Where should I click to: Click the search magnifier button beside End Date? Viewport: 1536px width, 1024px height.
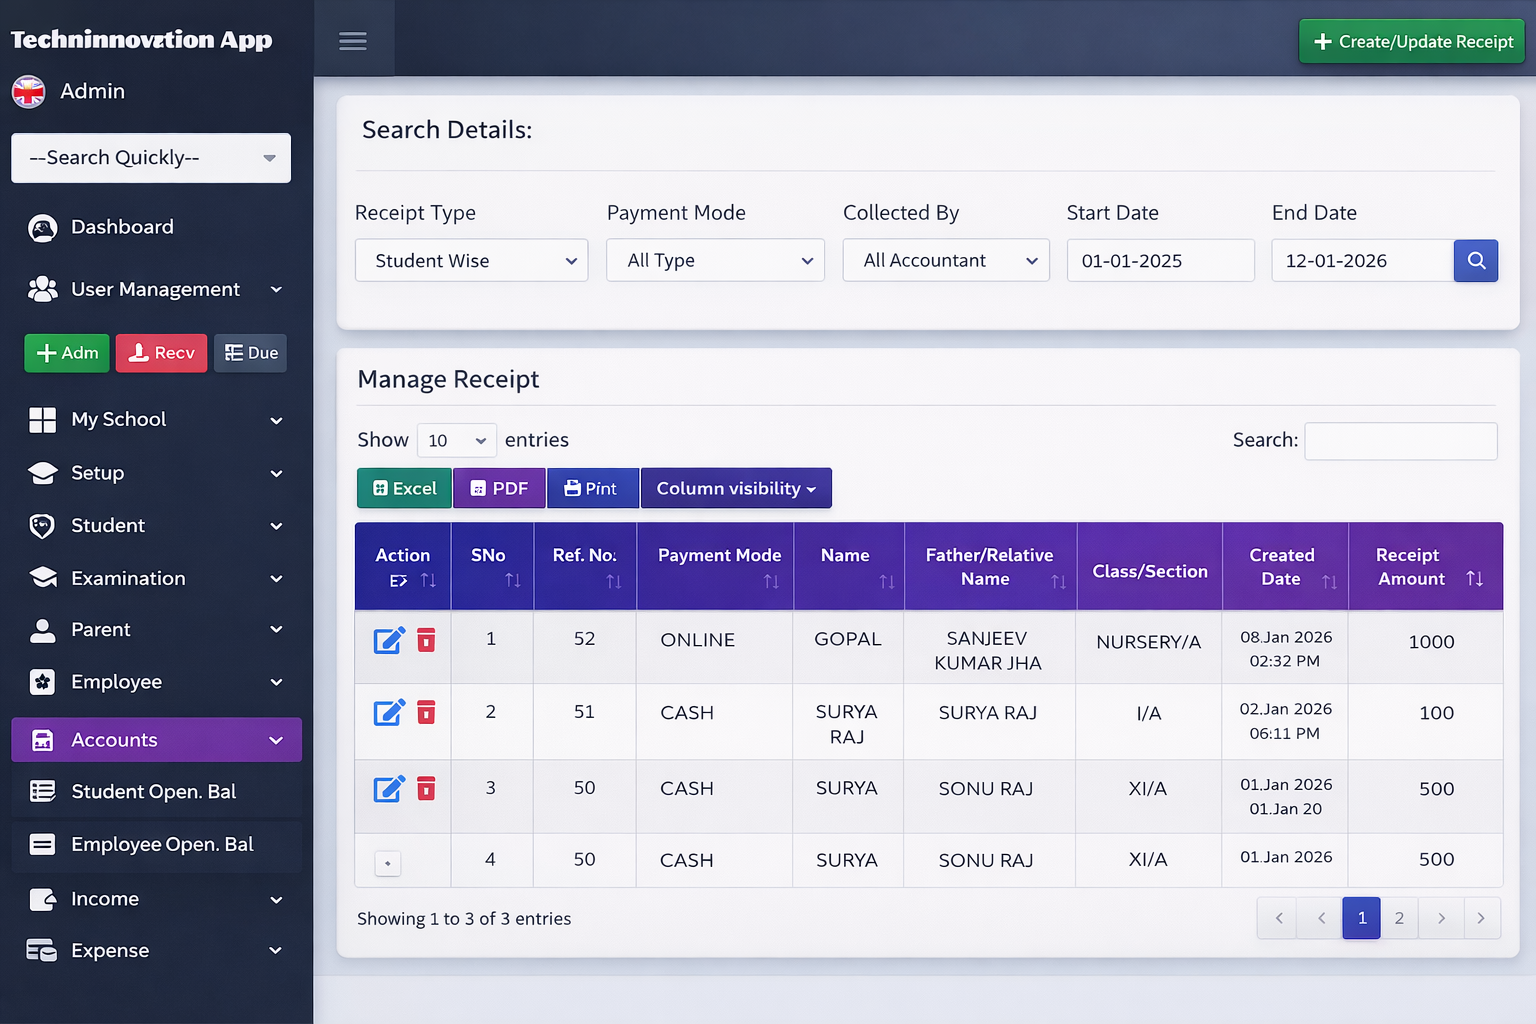pyautogui.click(x=1475, y=261)
